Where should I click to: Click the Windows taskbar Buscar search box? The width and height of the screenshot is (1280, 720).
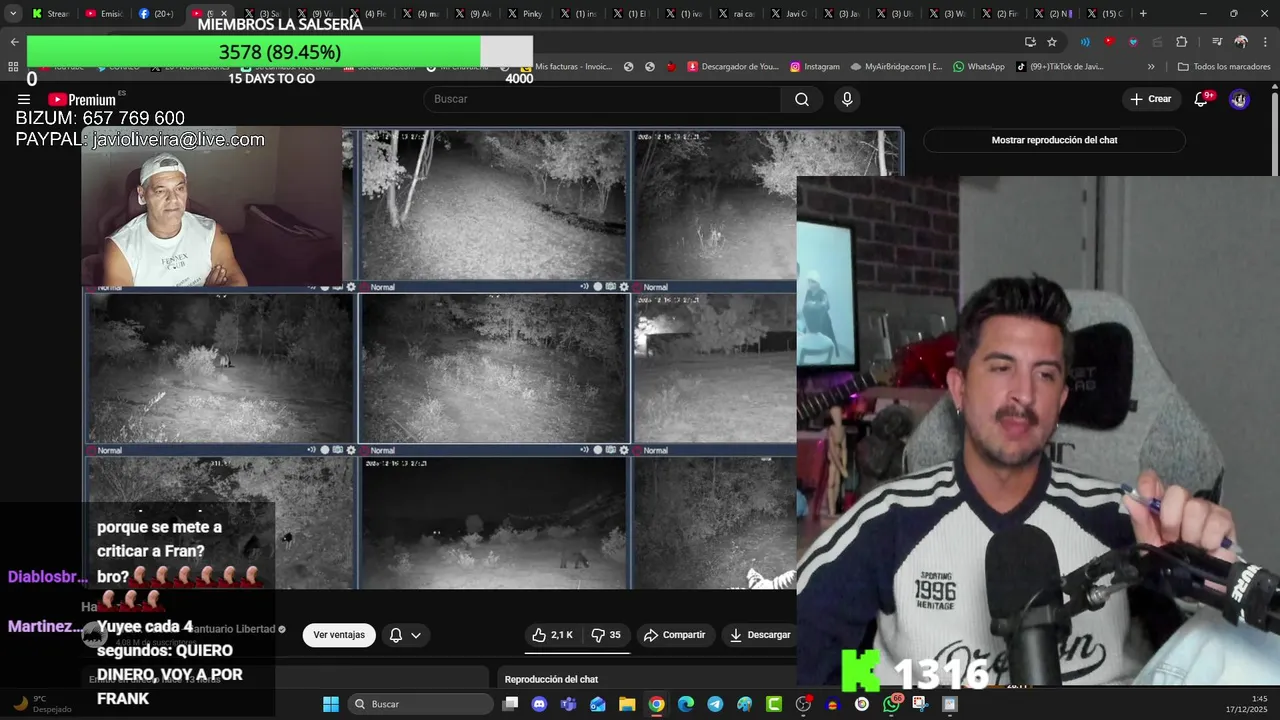[420, 704]
